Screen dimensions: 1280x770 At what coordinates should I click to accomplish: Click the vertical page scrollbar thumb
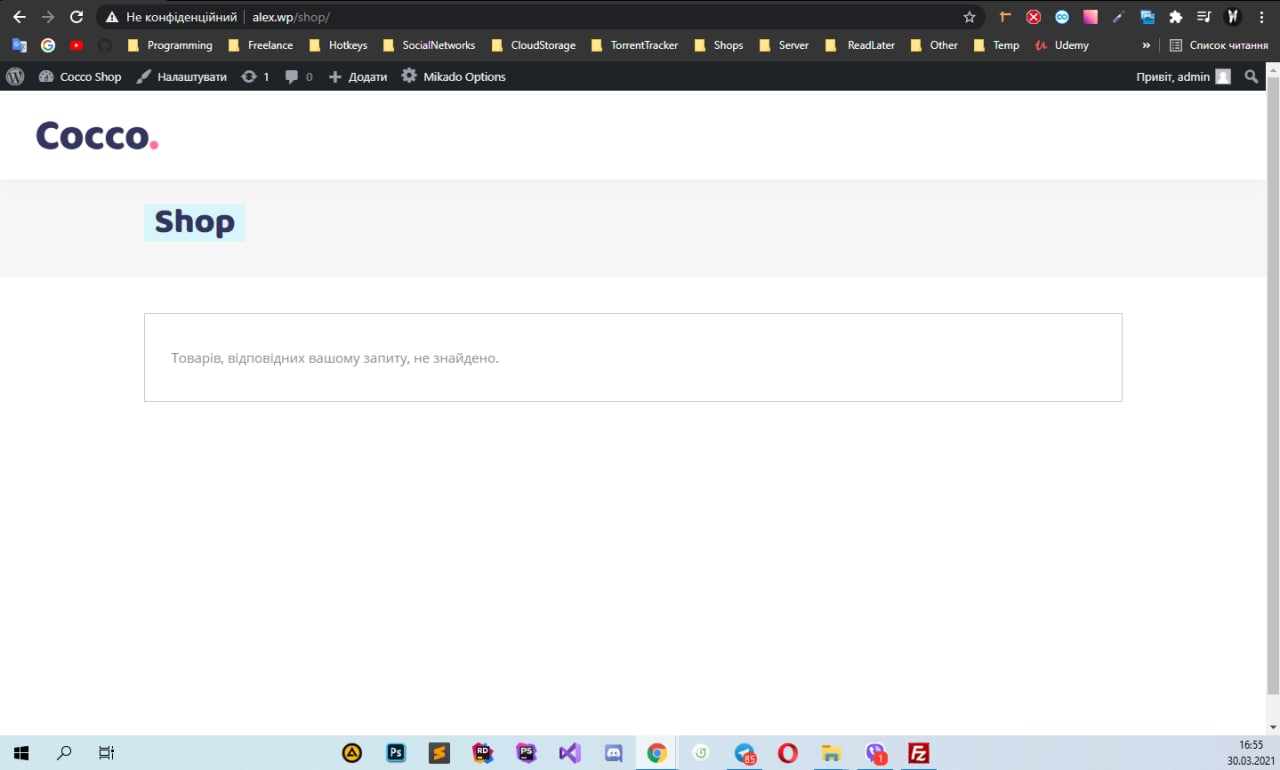point(1272,384)
